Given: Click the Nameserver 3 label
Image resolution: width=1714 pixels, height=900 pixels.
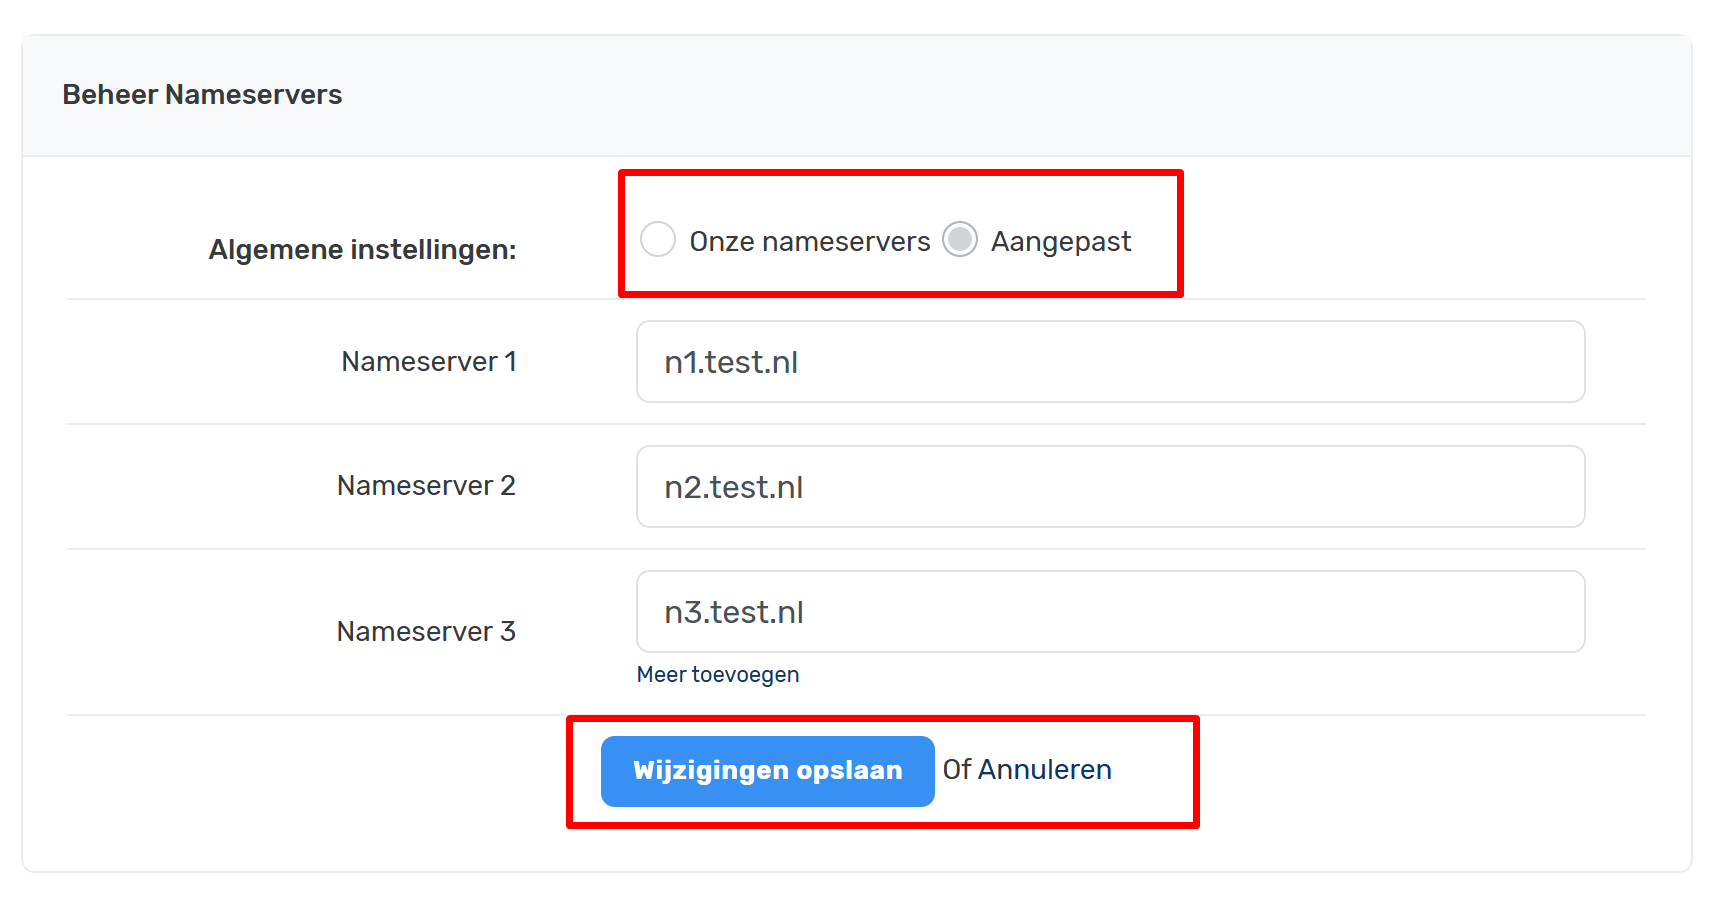Looking at the screenshot, I should tap(426, 632).
